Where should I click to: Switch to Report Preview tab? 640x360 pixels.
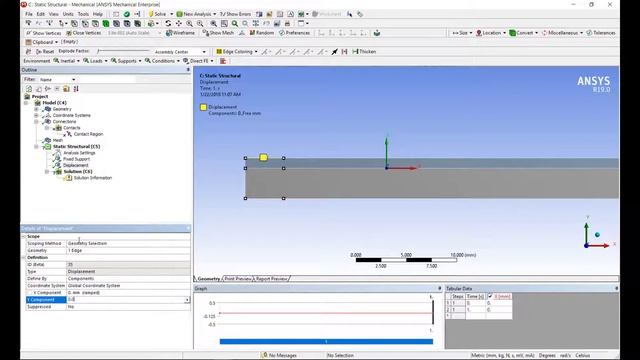coord(271,279)
